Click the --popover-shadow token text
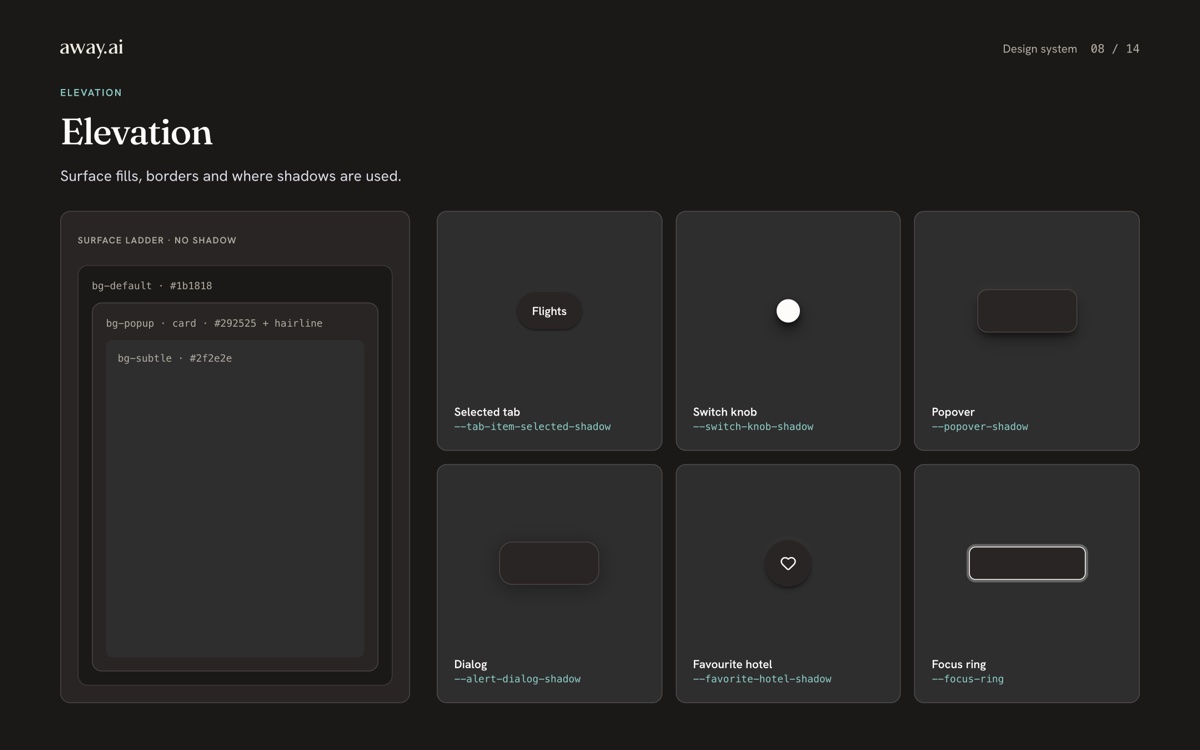 coord(980,427)
